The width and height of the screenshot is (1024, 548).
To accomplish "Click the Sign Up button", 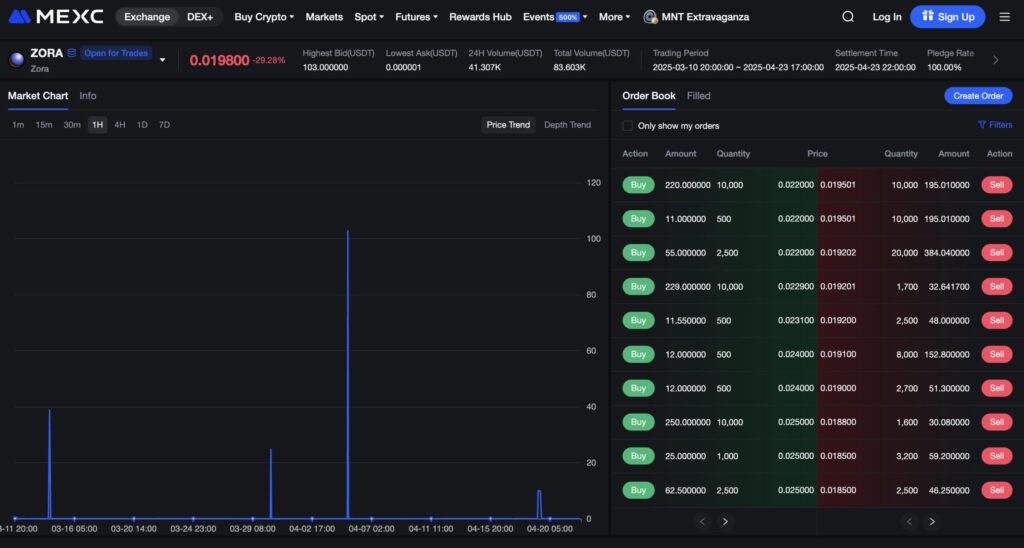I will point(948,17).
